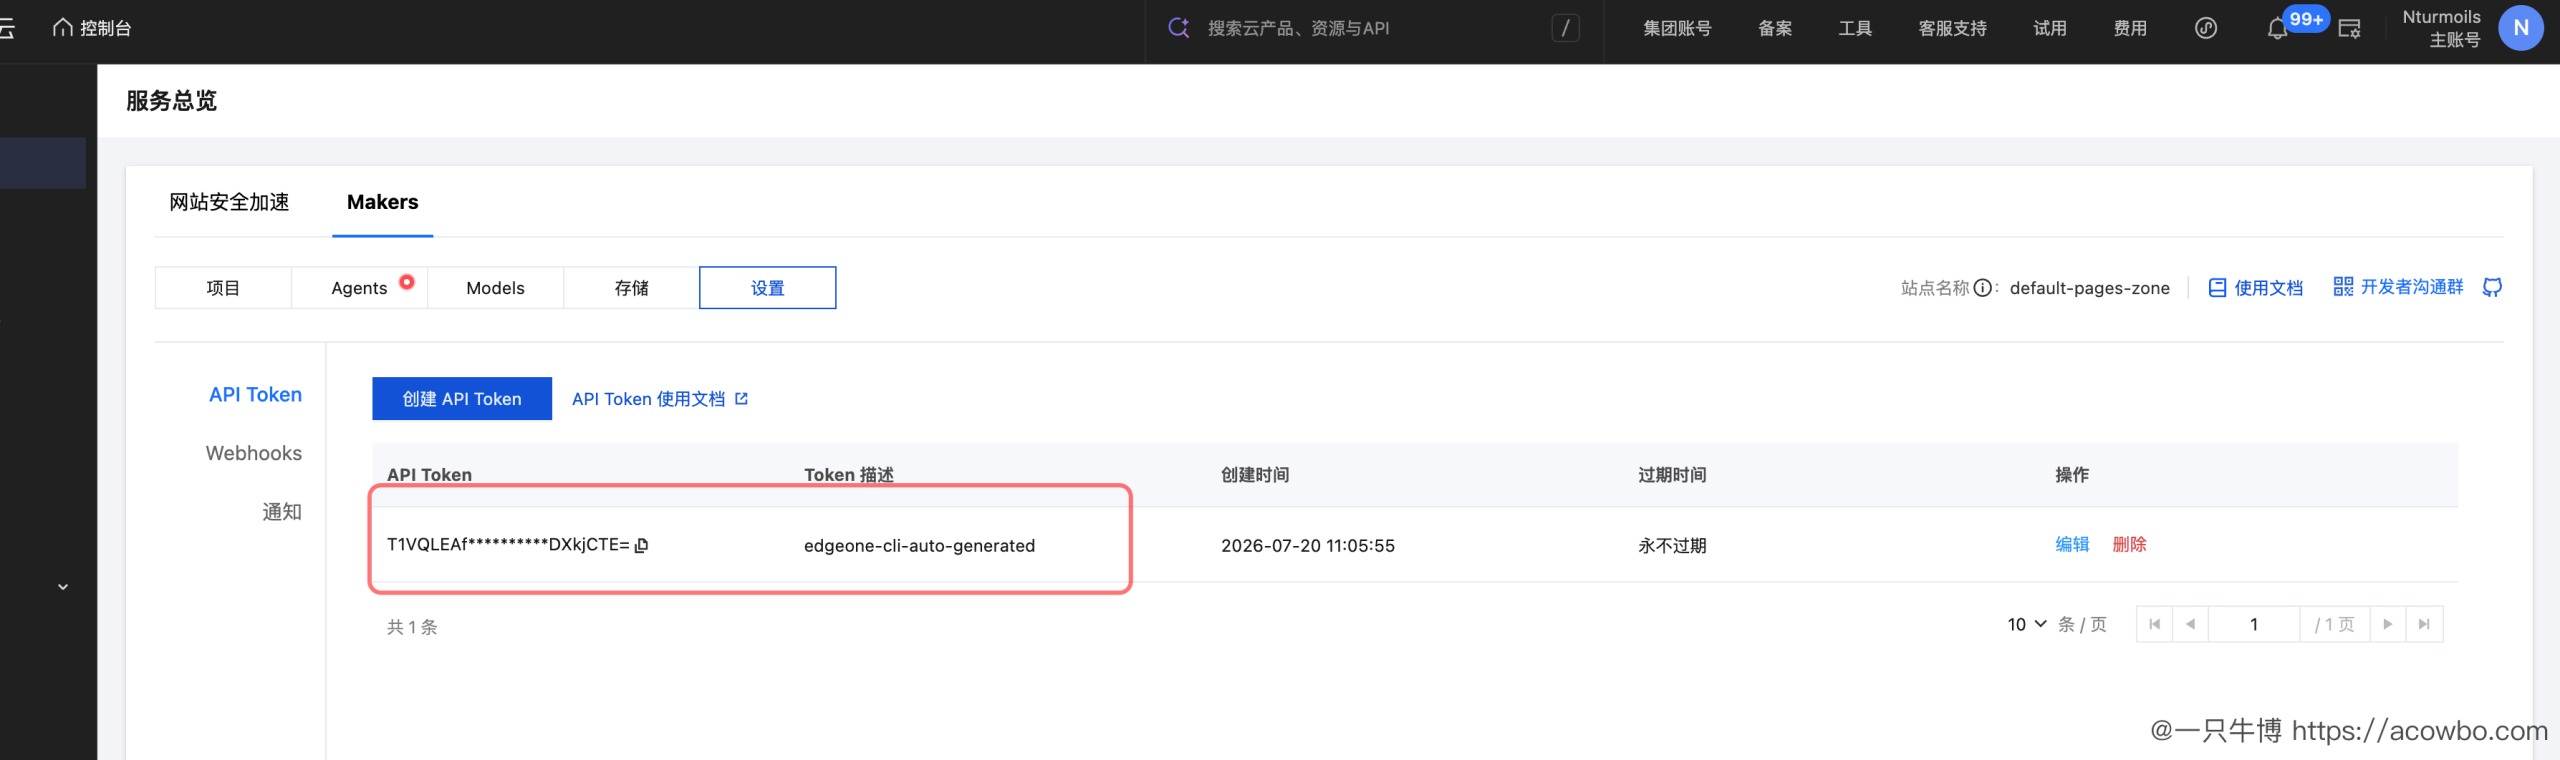Open 通知 in the settings menu
The image size is (2560, 760).
tap(282, 512)
